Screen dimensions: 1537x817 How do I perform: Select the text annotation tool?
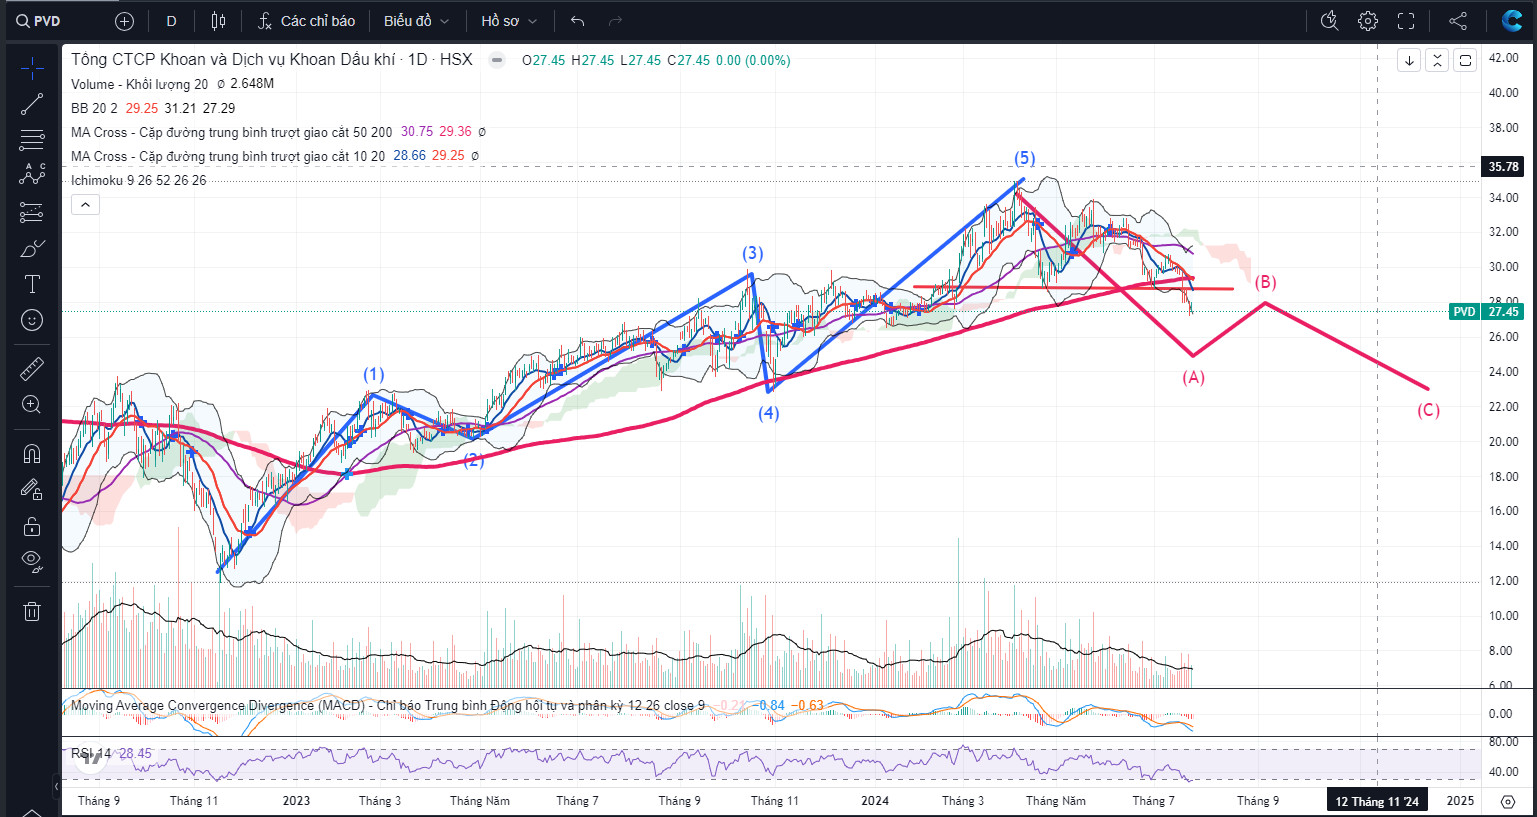click(32, 284)
